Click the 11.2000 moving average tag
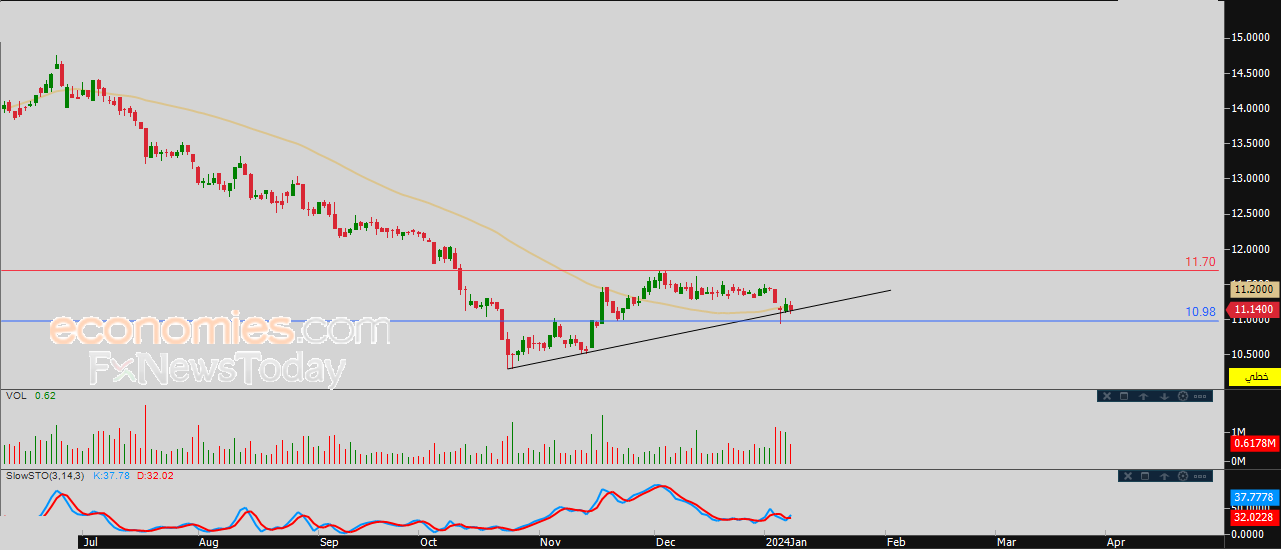 [x=1253, y=288]
